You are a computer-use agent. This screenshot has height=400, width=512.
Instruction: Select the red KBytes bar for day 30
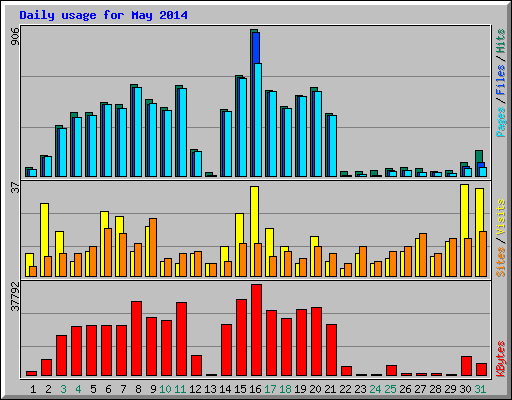(466, 366)
